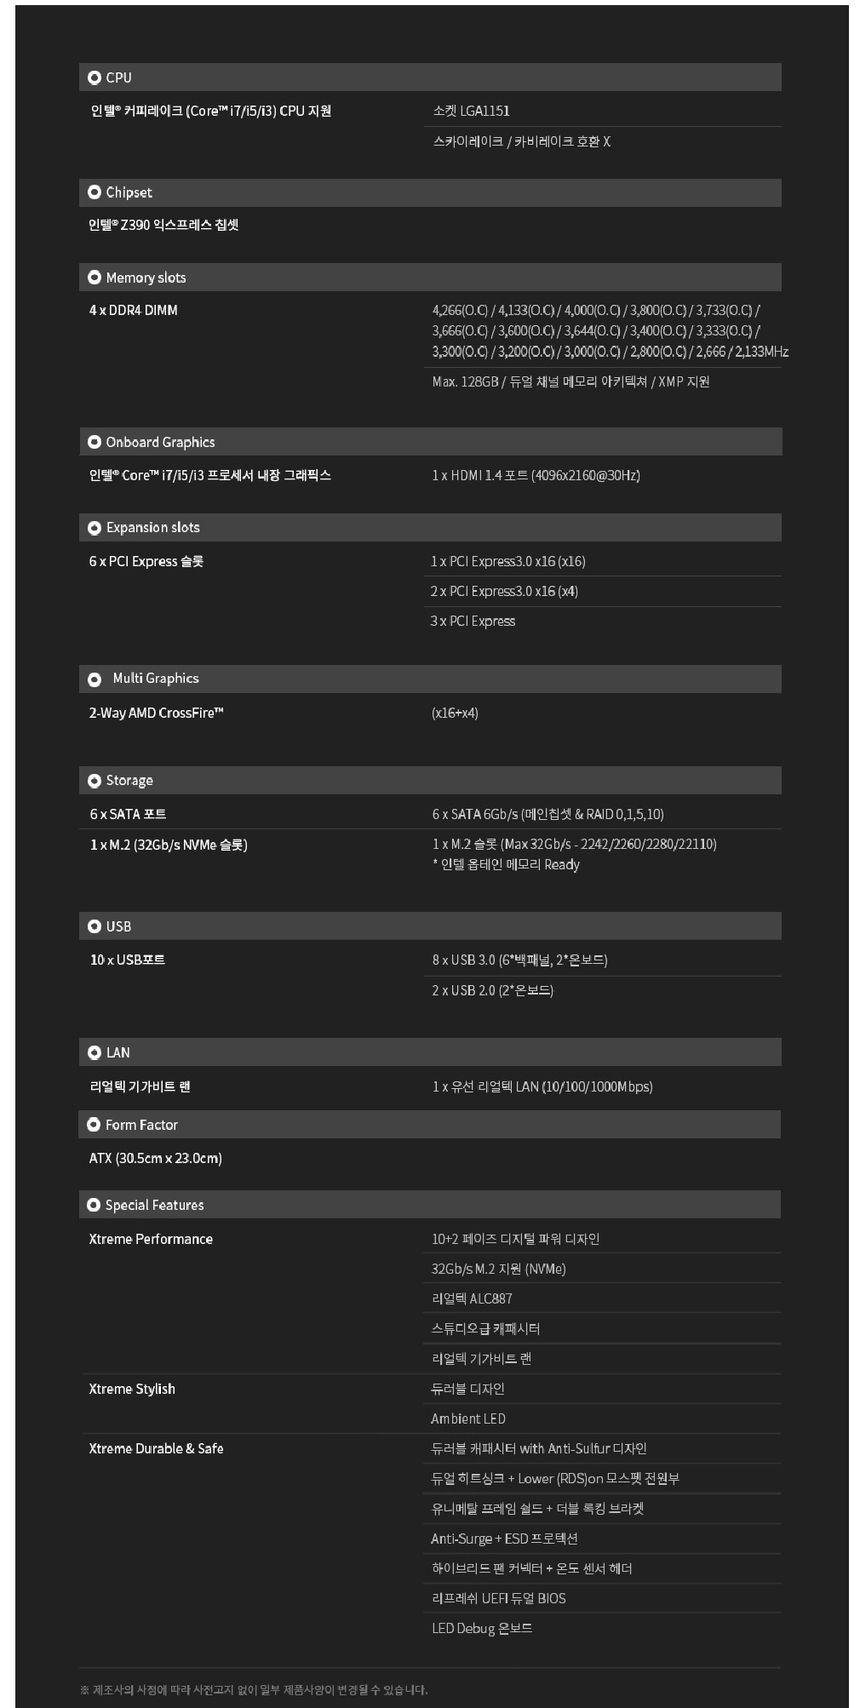The height and width of the screenshot is (1708, 860).
Task: Click the bullet icon next to Form Factor
Action: pyautogui.click(x=94, y=1125)
